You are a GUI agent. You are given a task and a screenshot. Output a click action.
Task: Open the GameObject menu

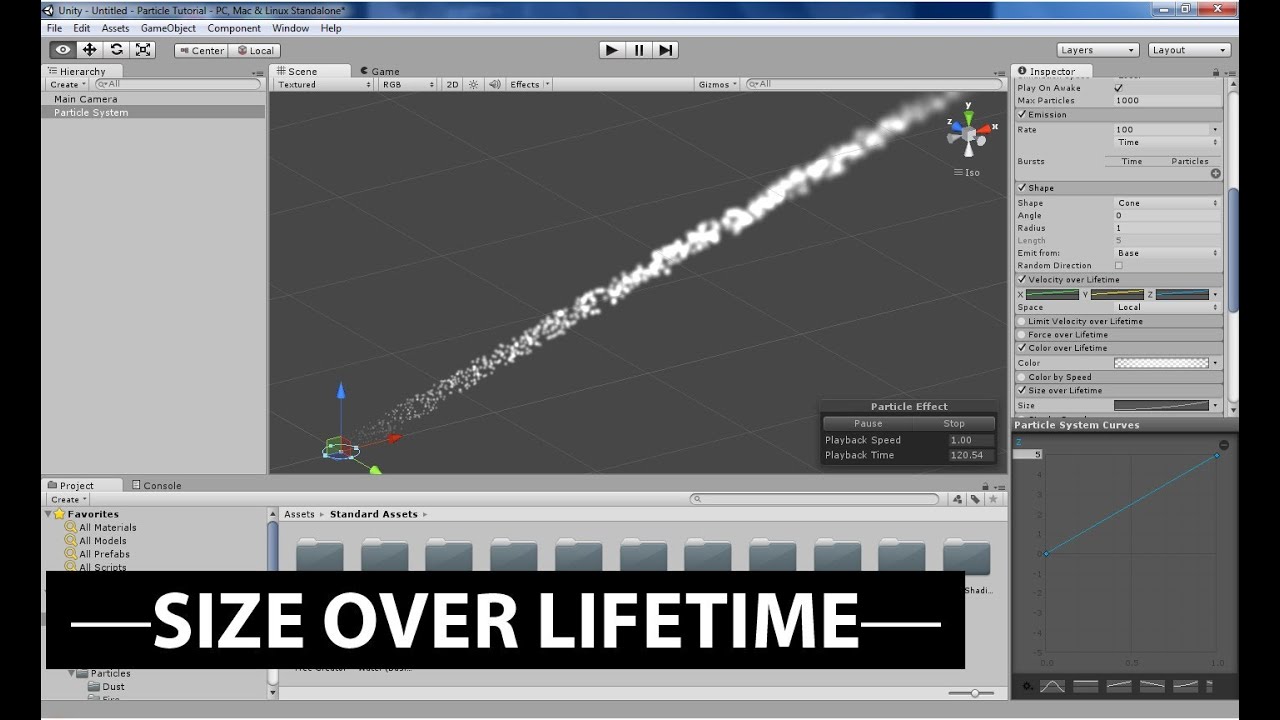[x=168, y=28]
